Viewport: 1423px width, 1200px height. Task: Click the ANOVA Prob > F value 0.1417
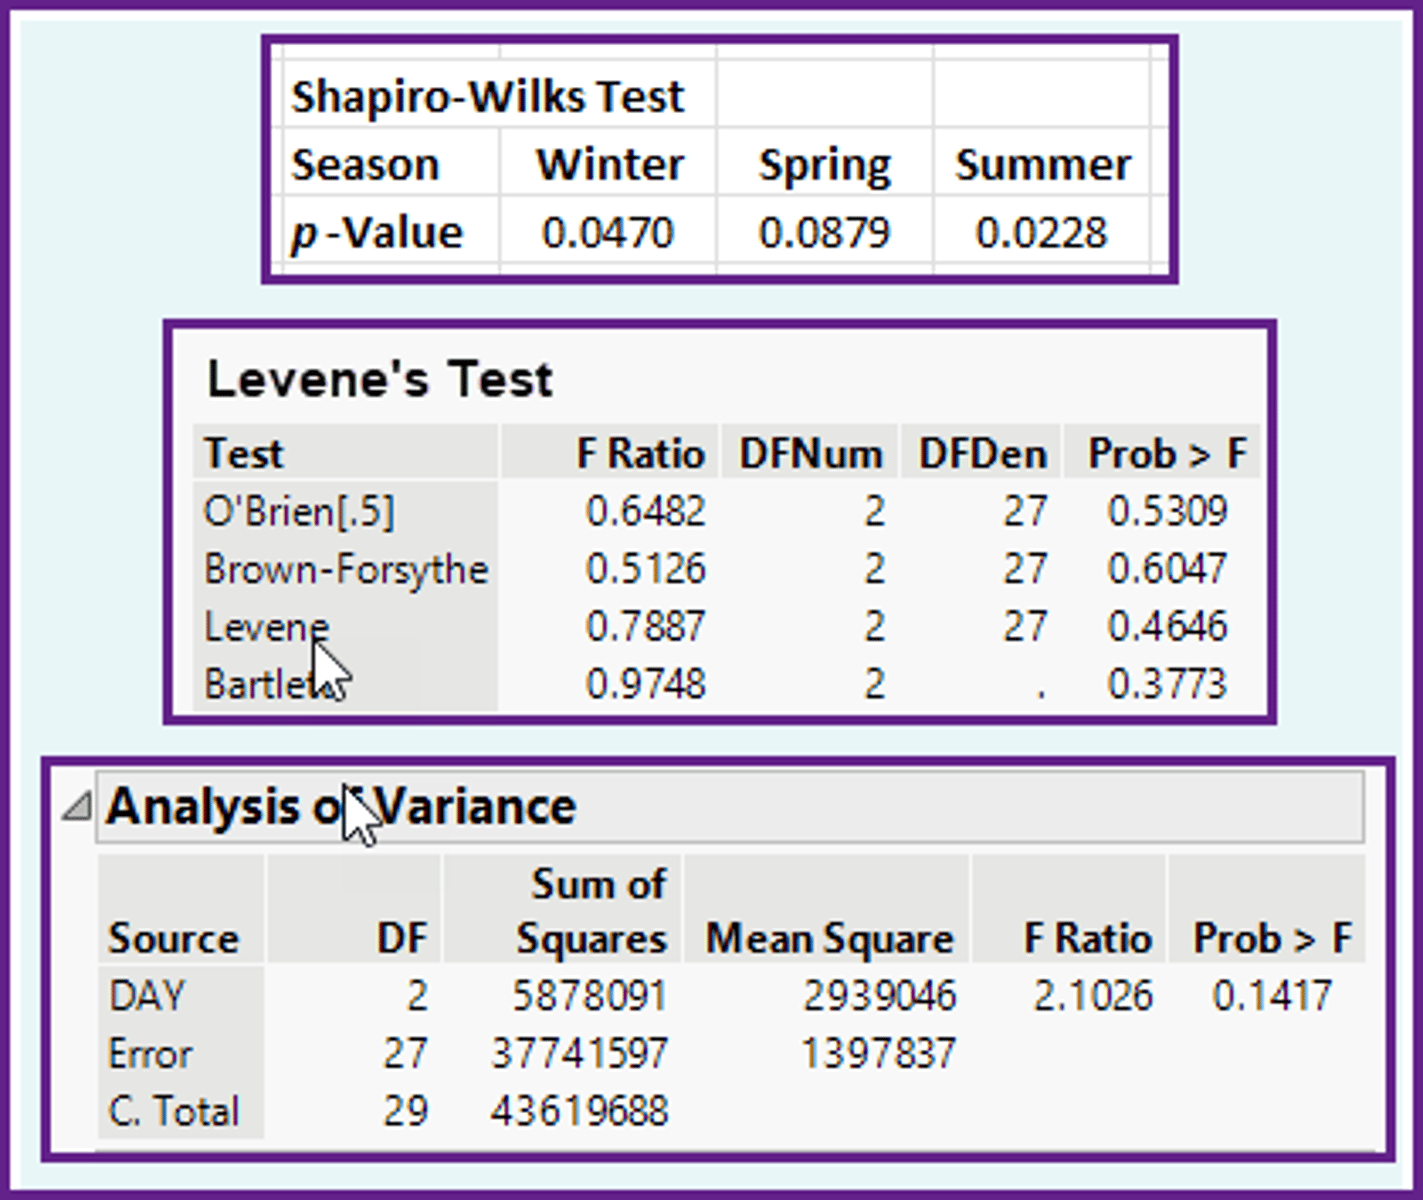pos(1272,996)
